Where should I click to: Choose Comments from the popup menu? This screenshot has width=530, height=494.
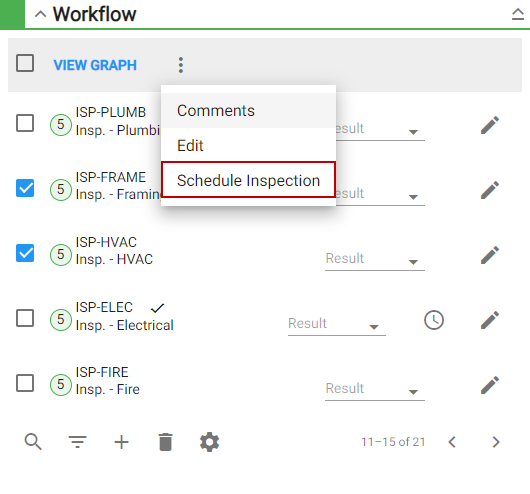pyautogui.click(x=248, y=111)
